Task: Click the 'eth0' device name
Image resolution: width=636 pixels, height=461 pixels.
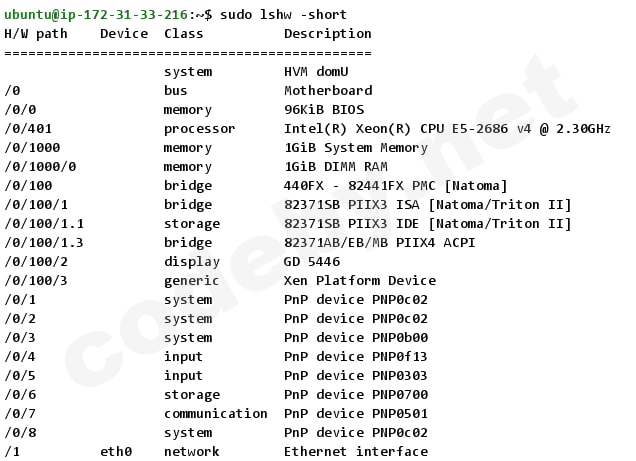Action: 116,451
